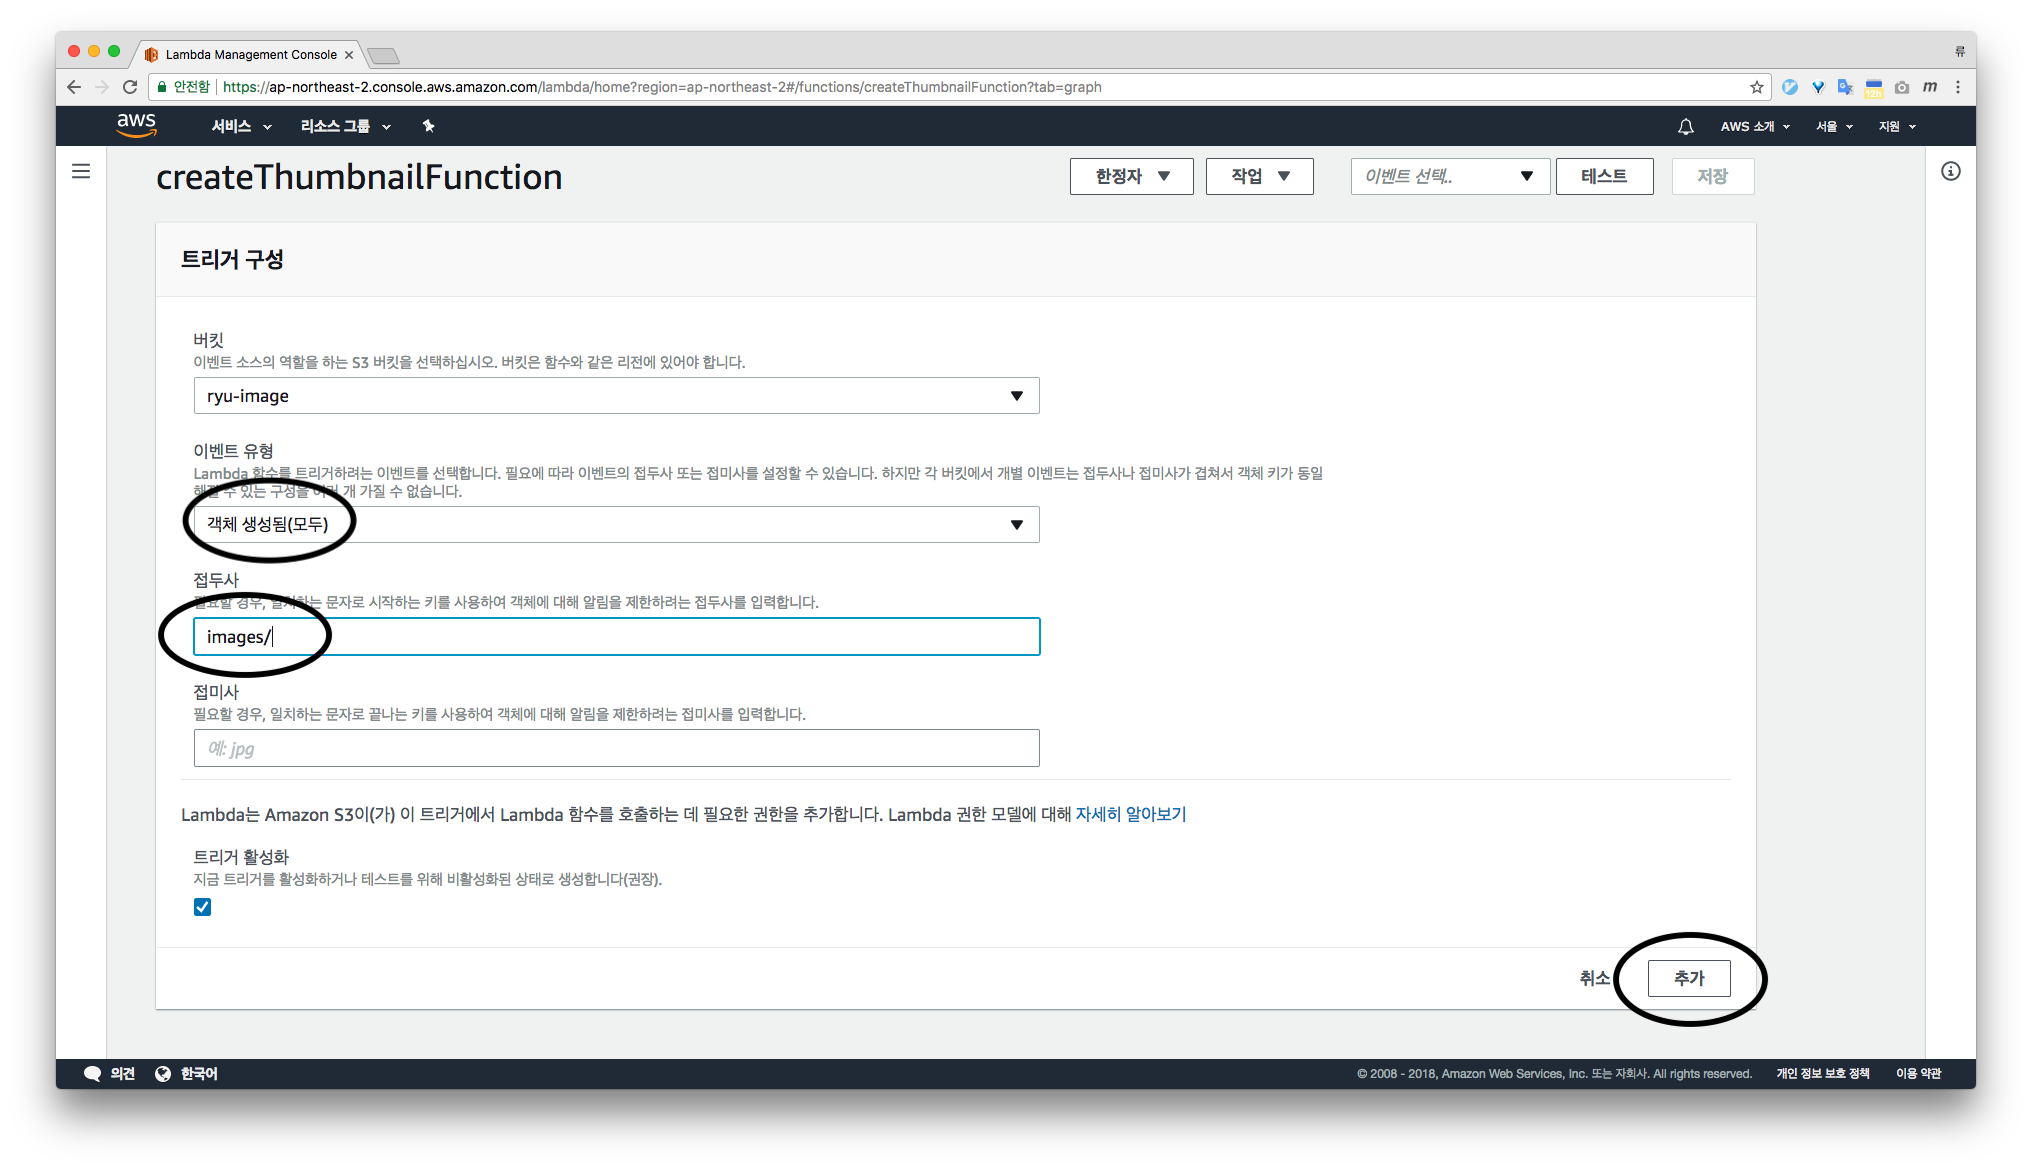
Task: Click the 접미사 suffix input field
Action: click(616, 748)
